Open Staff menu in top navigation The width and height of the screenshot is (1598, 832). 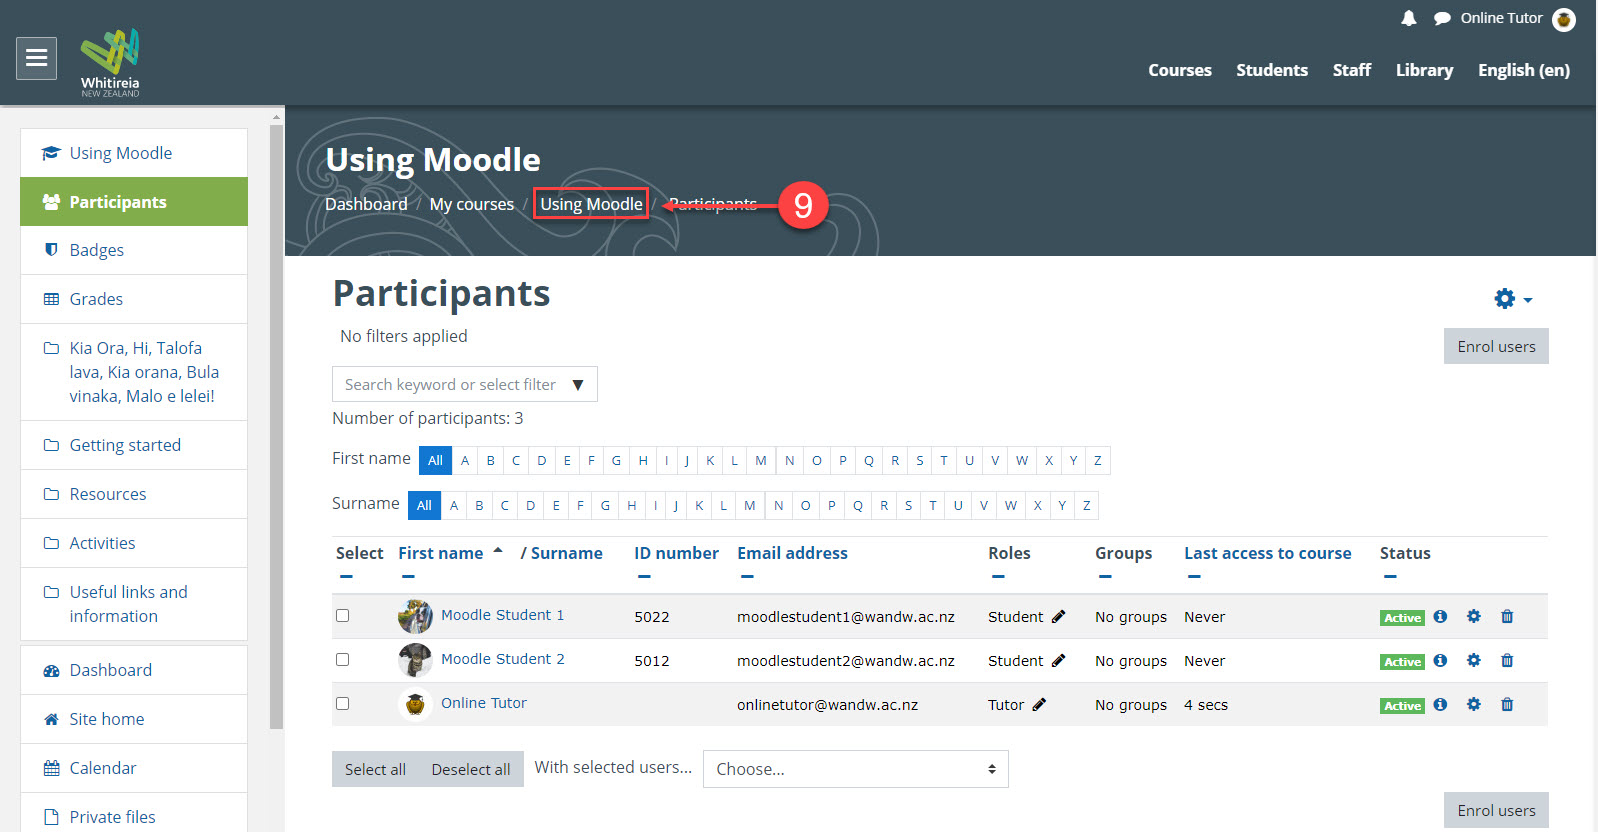pyautogui.click(x=1352, y=70)
